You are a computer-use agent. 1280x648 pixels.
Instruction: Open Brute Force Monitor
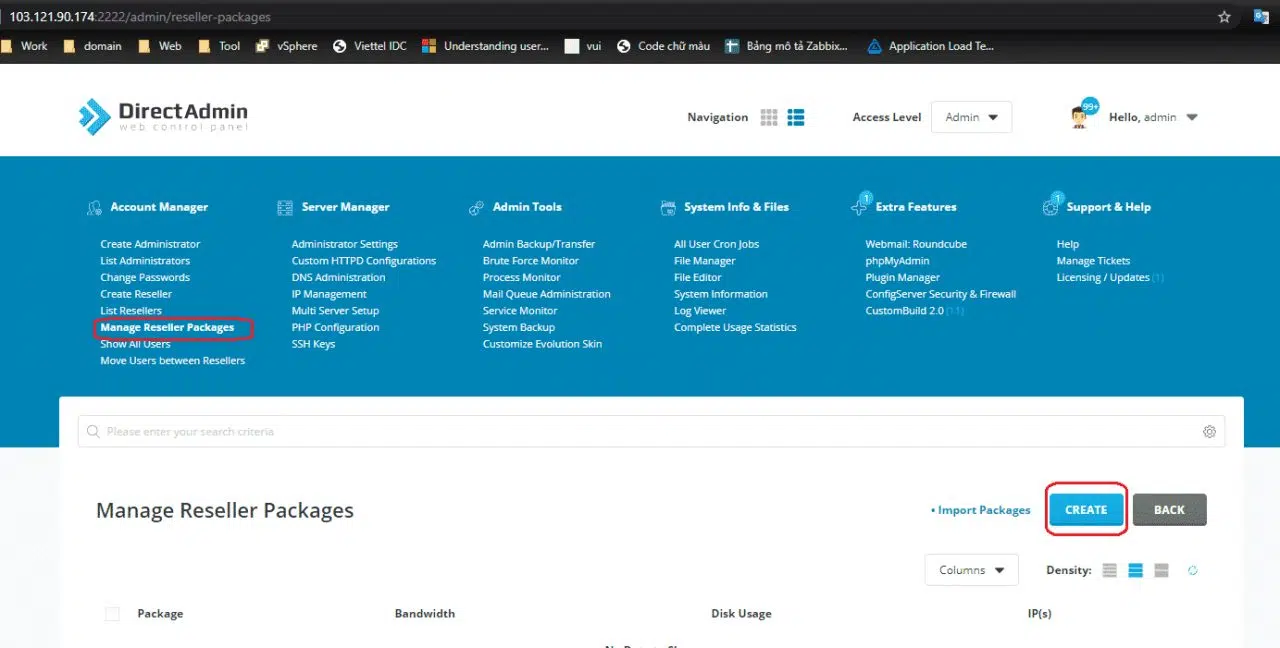click(531, 261)
